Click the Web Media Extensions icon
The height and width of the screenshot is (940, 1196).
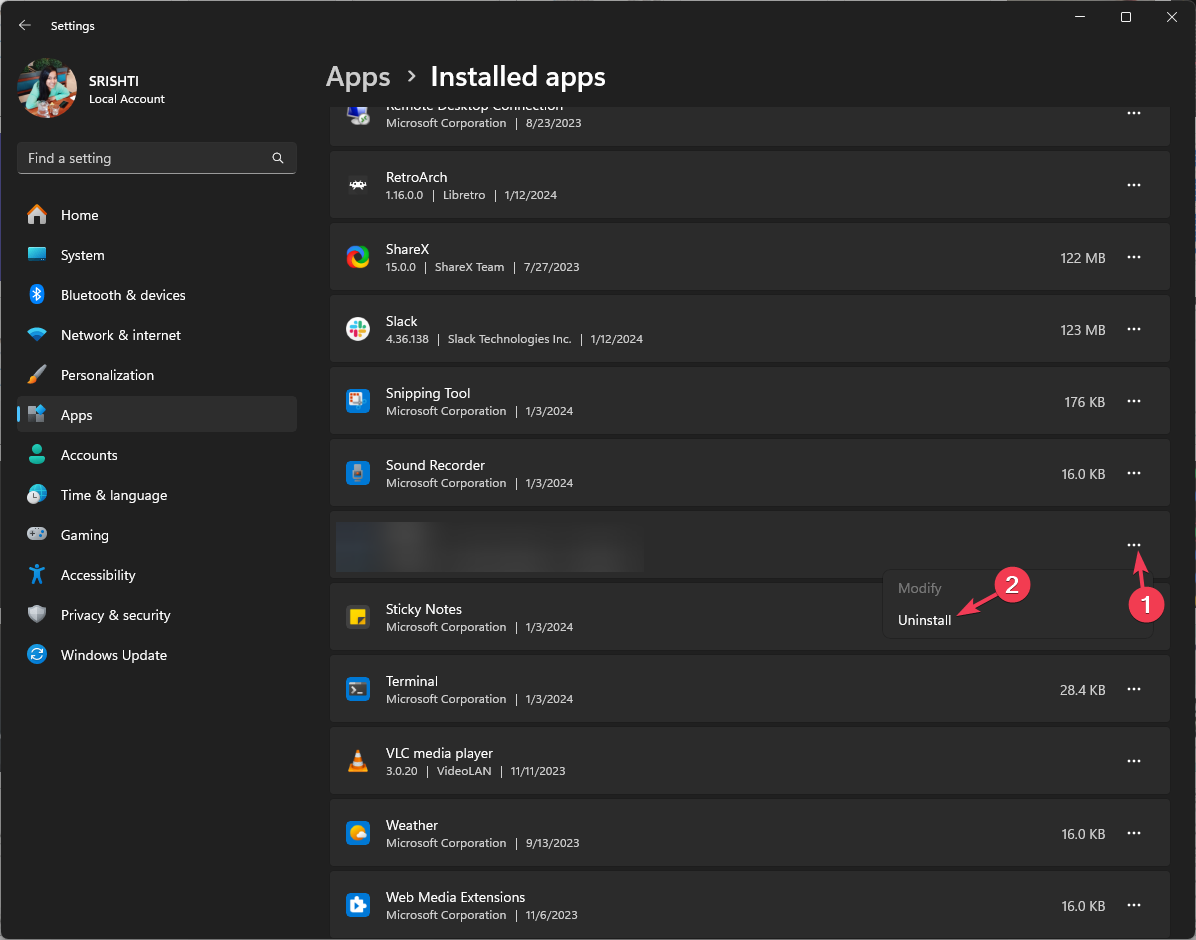(358, 905)
